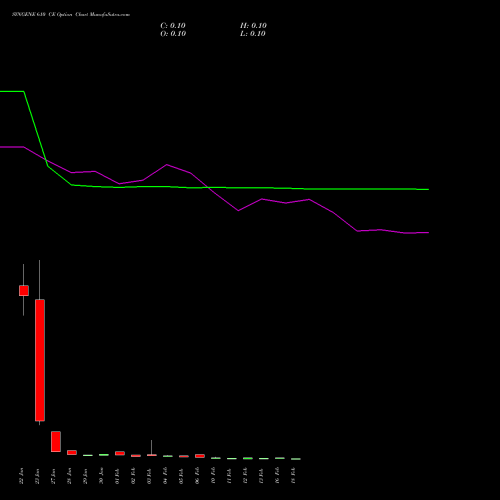Click the 10 Feb date label
Screen dimensions: 500x500
tap(214, 476)
